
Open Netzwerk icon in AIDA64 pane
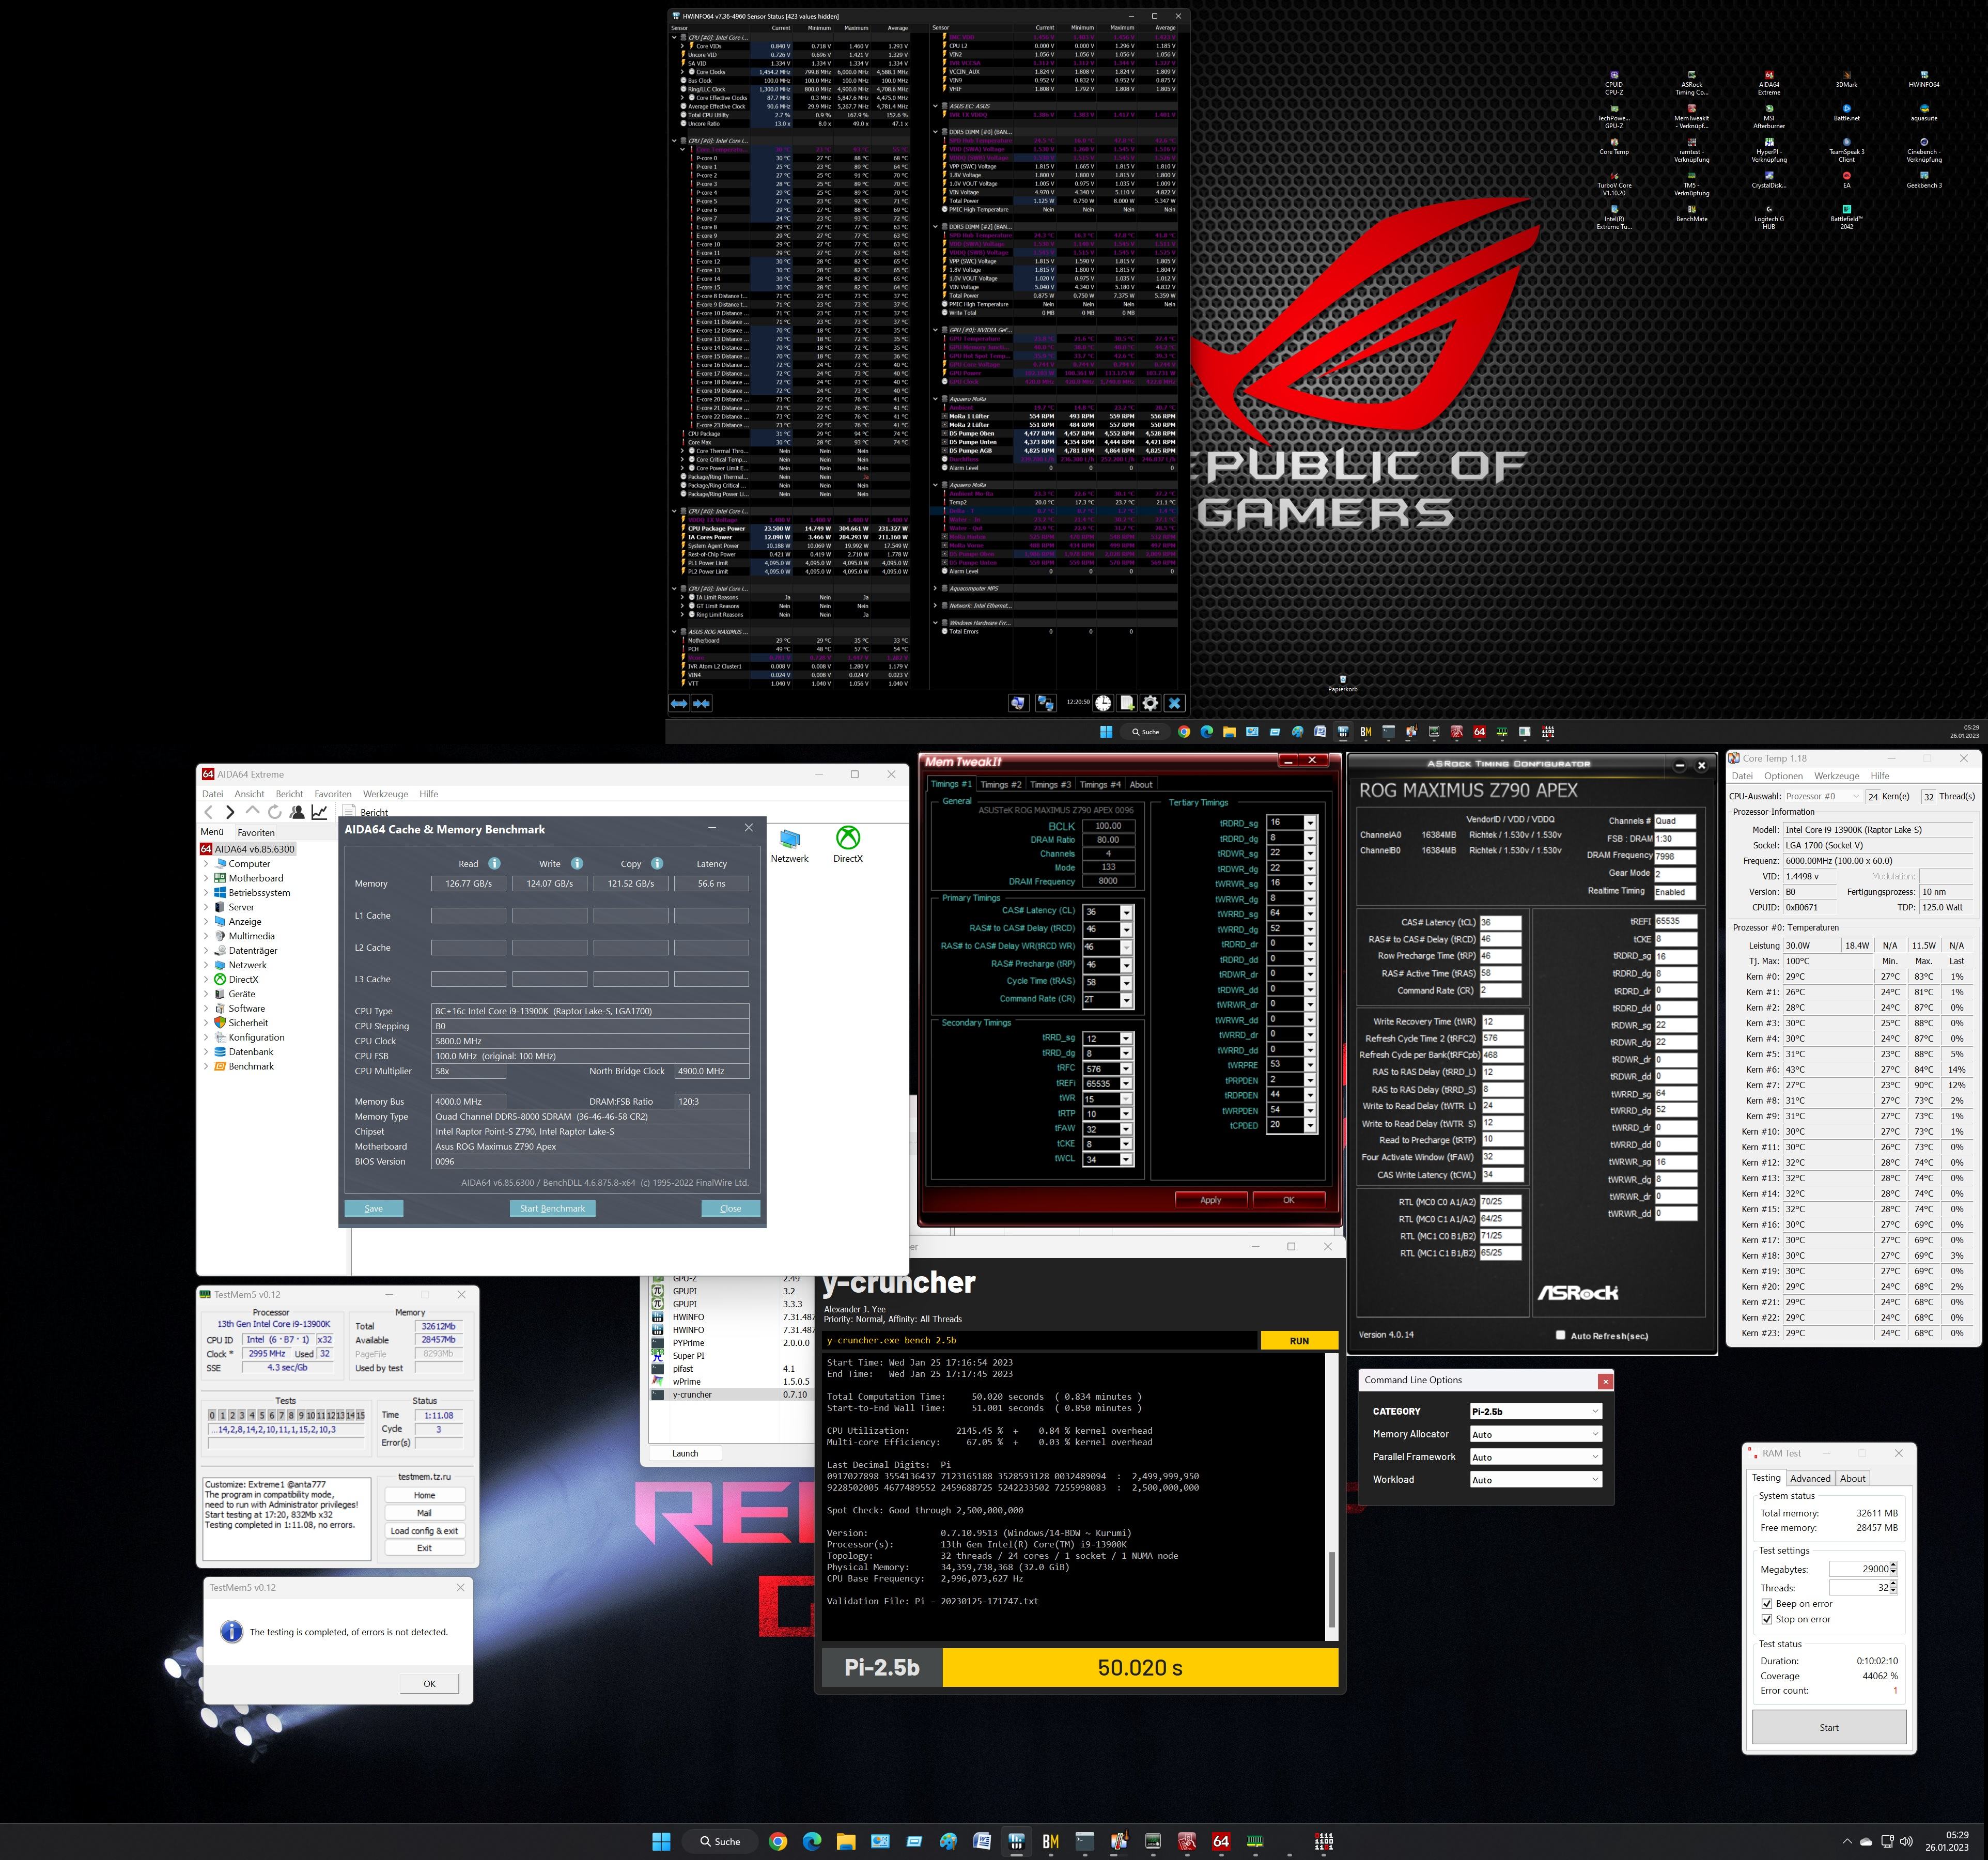tap(789, 845)
